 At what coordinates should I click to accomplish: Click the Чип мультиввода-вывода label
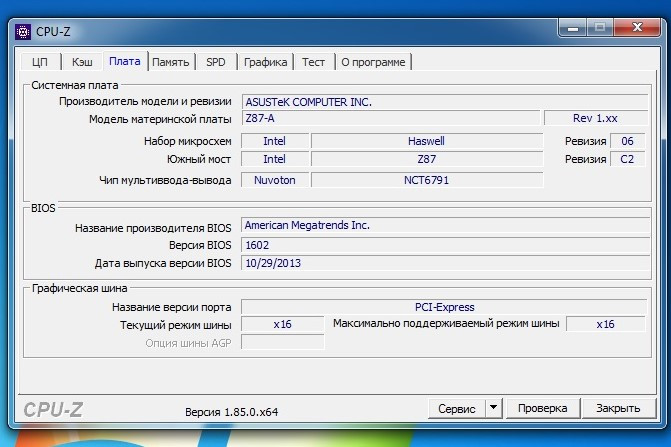(x=165, y=180)
